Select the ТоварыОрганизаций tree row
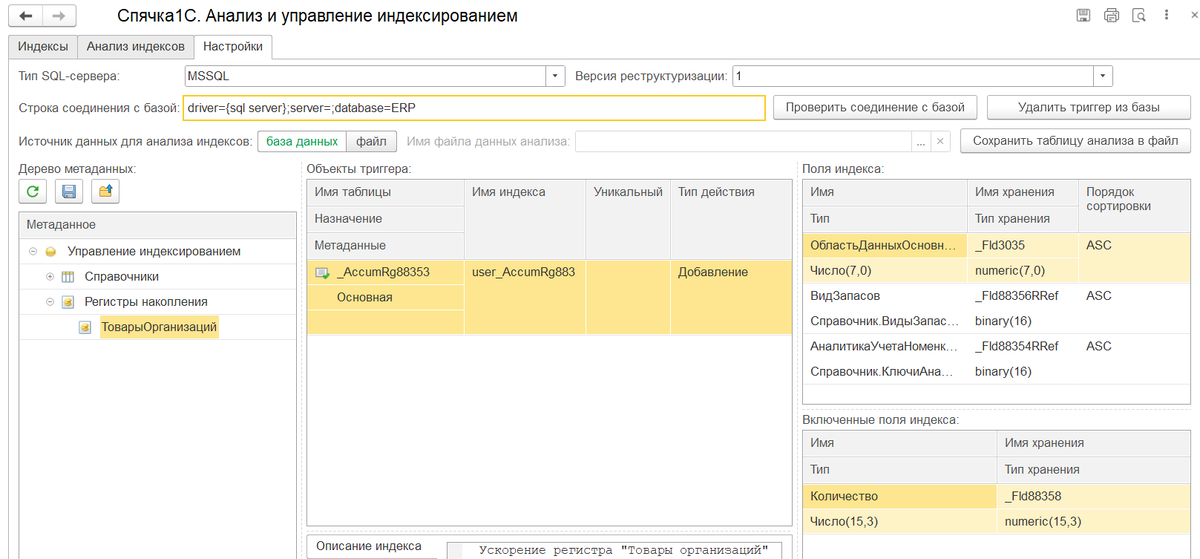This screenshot has width=1200, height=559. (x=158, y=327)
